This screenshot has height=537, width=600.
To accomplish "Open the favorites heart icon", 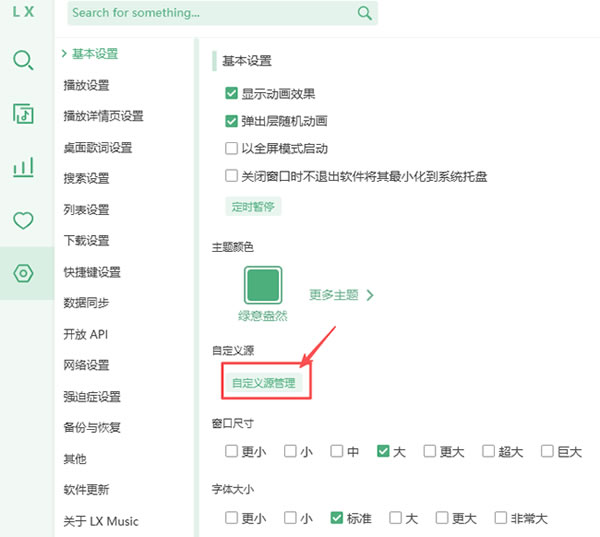I will (x=23, y=220).
